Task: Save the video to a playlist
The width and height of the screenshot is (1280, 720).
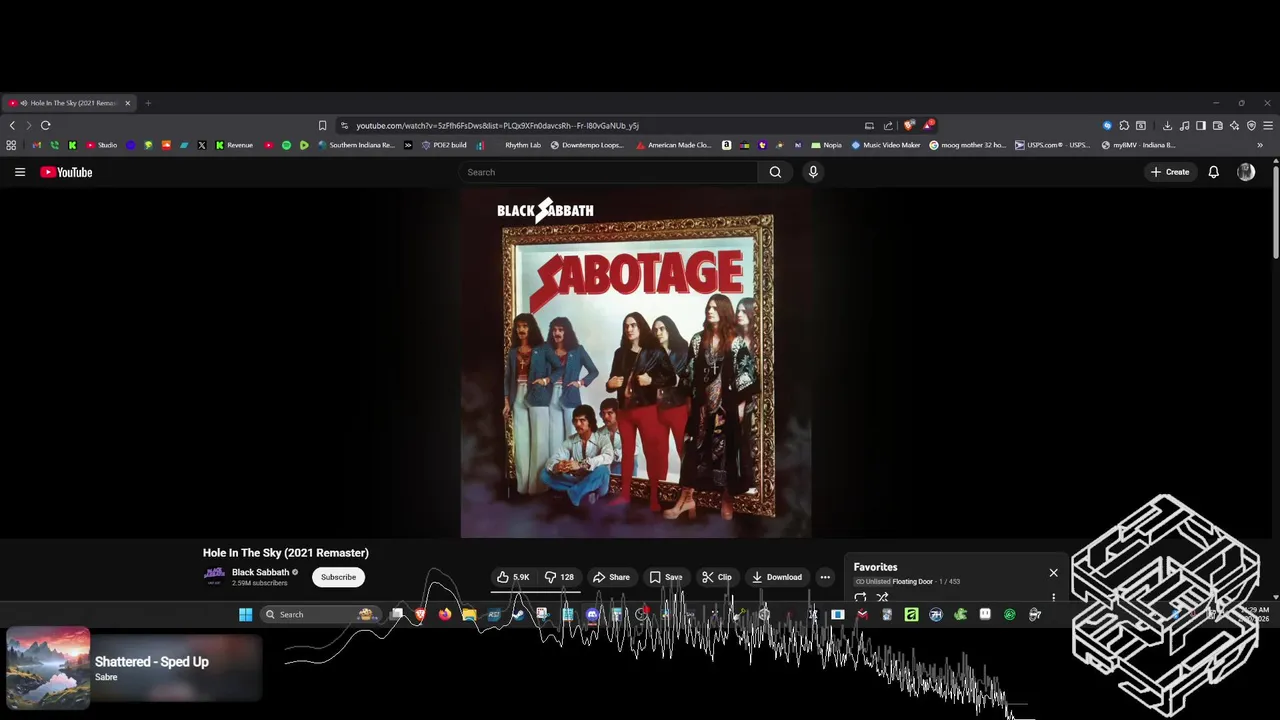Action: (666, 577)
